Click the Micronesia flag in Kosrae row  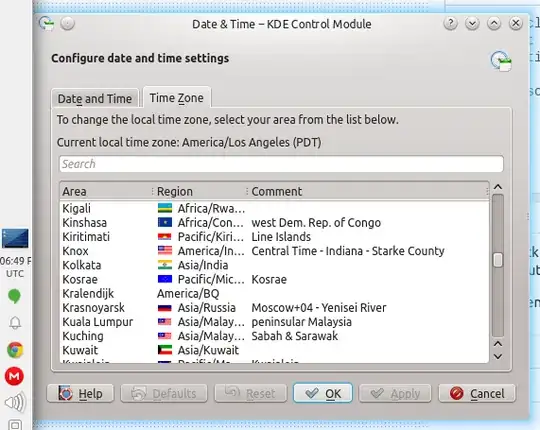[x=165, y=279]
